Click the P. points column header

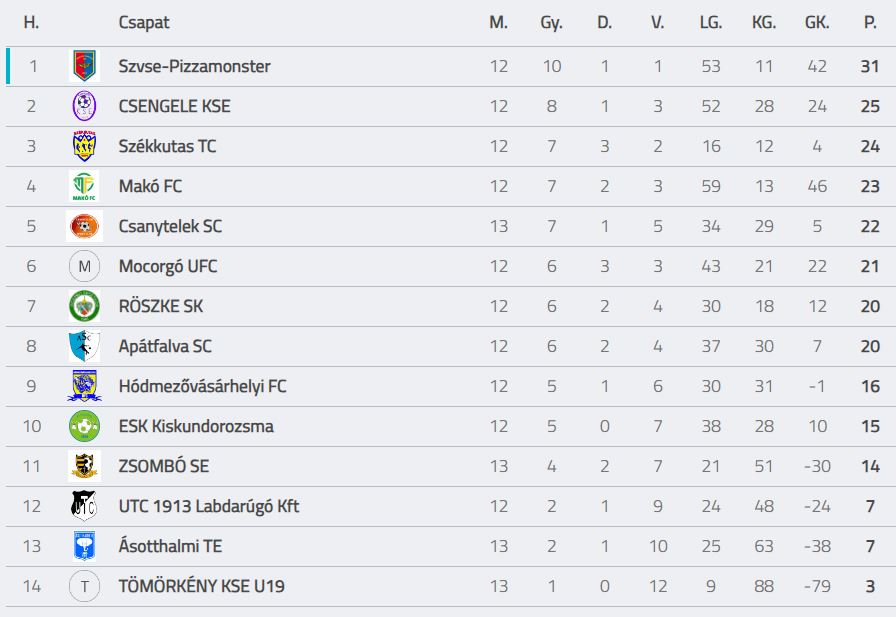[x=870, y=22]
